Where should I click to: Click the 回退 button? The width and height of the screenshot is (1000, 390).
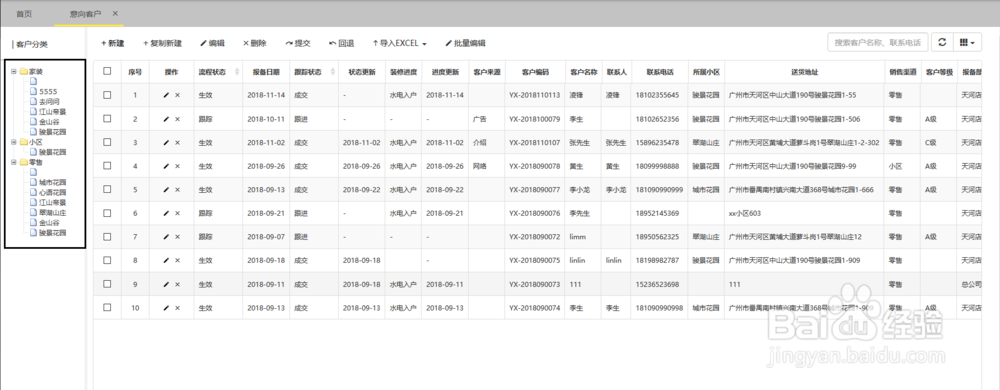tap(341, 43)
